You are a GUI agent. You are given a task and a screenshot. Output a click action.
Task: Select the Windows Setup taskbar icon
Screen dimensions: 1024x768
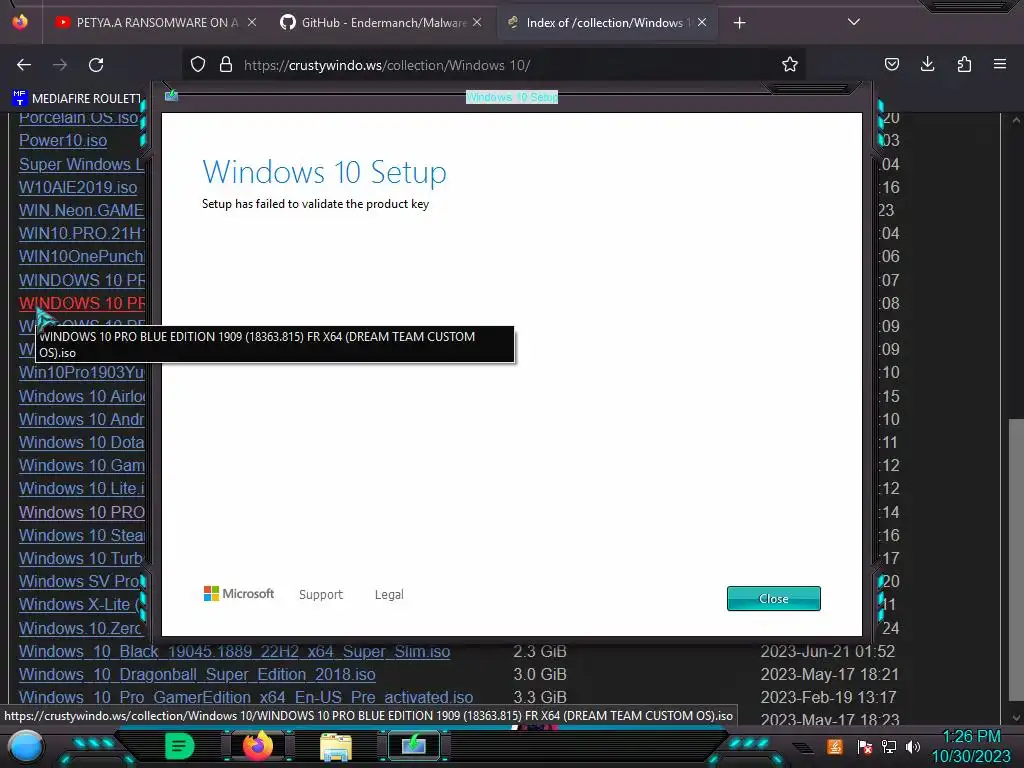point(413,746)
